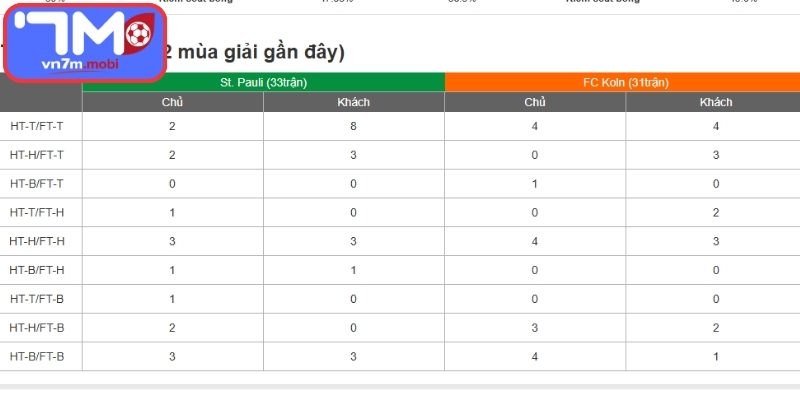800x400 pixels.
Task: Click St. Pauli's Chủ column header
Action: pos(172,102)
